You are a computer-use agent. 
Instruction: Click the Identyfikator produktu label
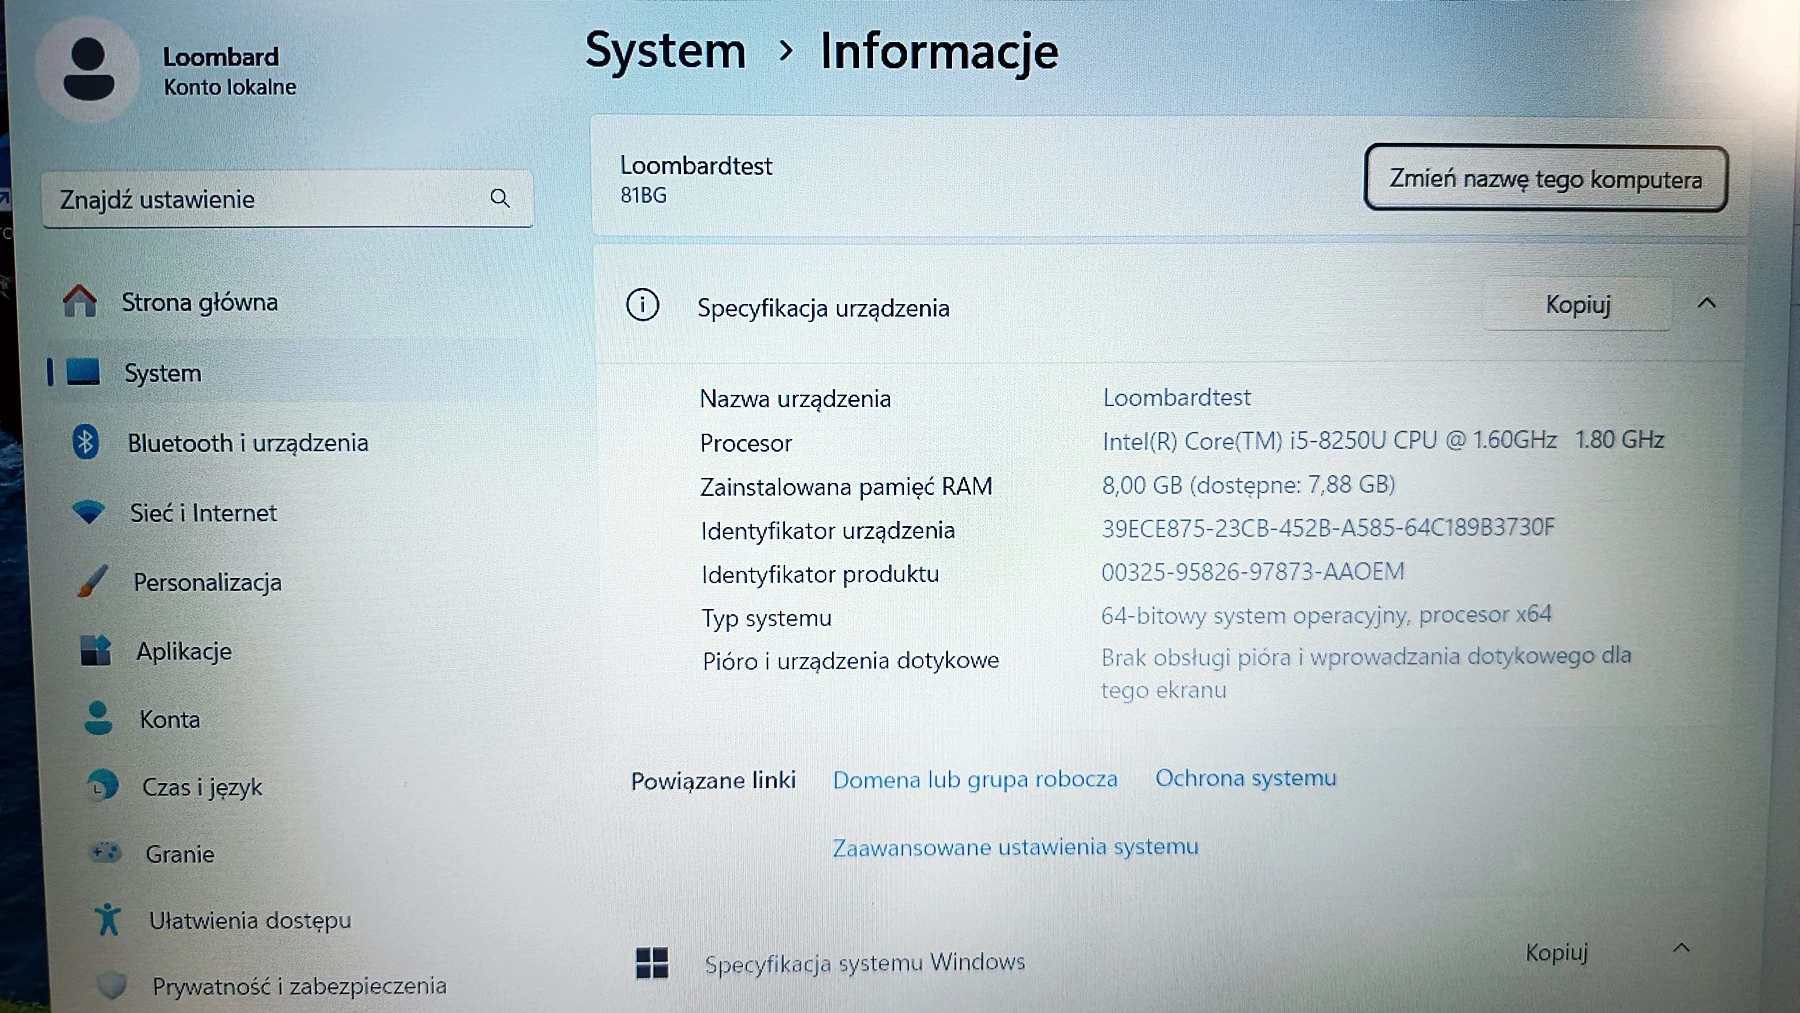tap(820, 575)
